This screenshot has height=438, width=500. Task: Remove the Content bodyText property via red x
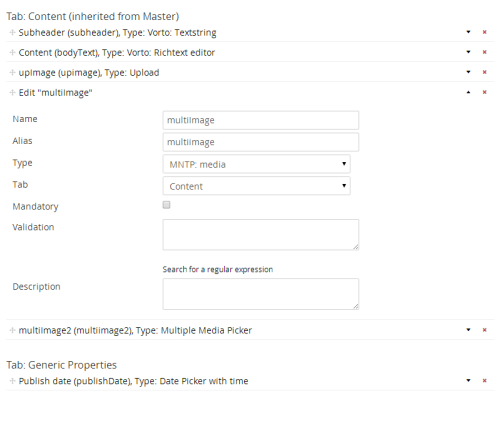(485, 52)
